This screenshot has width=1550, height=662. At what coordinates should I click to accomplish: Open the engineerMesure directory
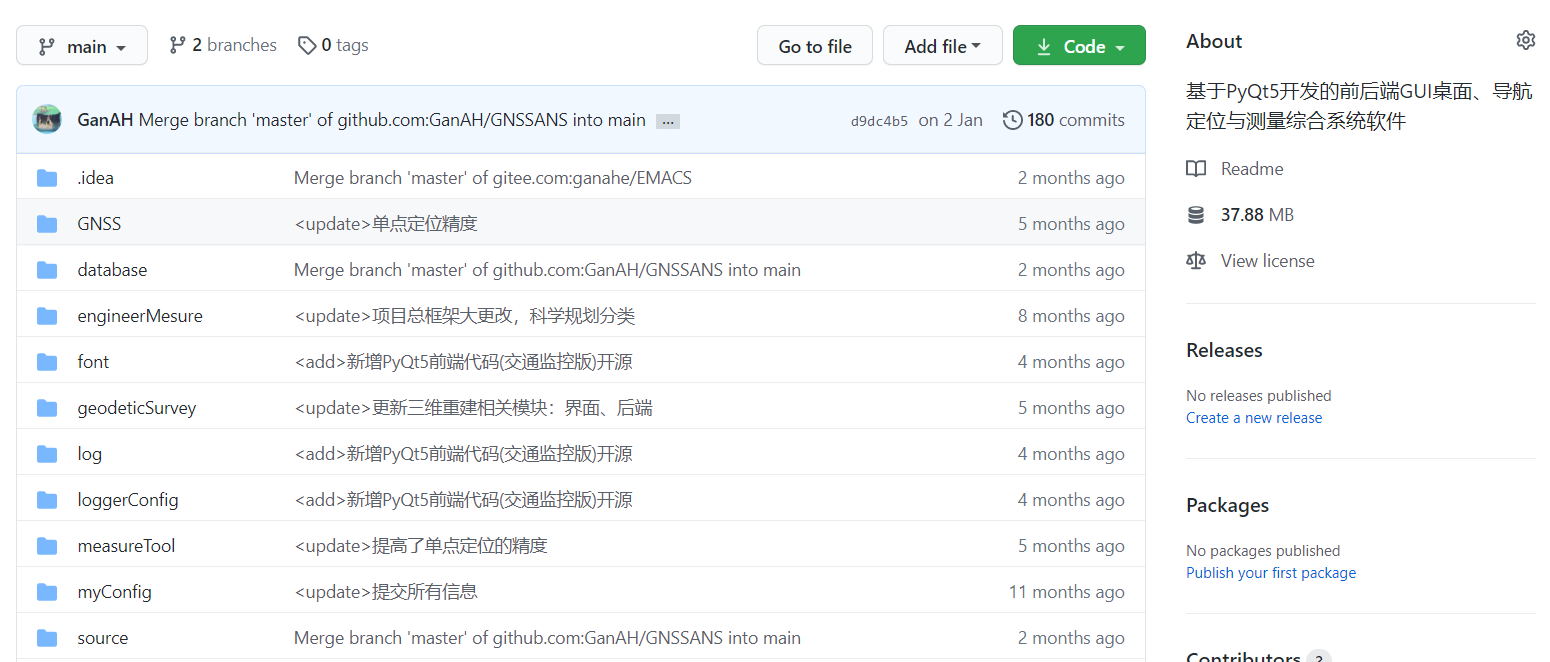(x=140, y=316)
